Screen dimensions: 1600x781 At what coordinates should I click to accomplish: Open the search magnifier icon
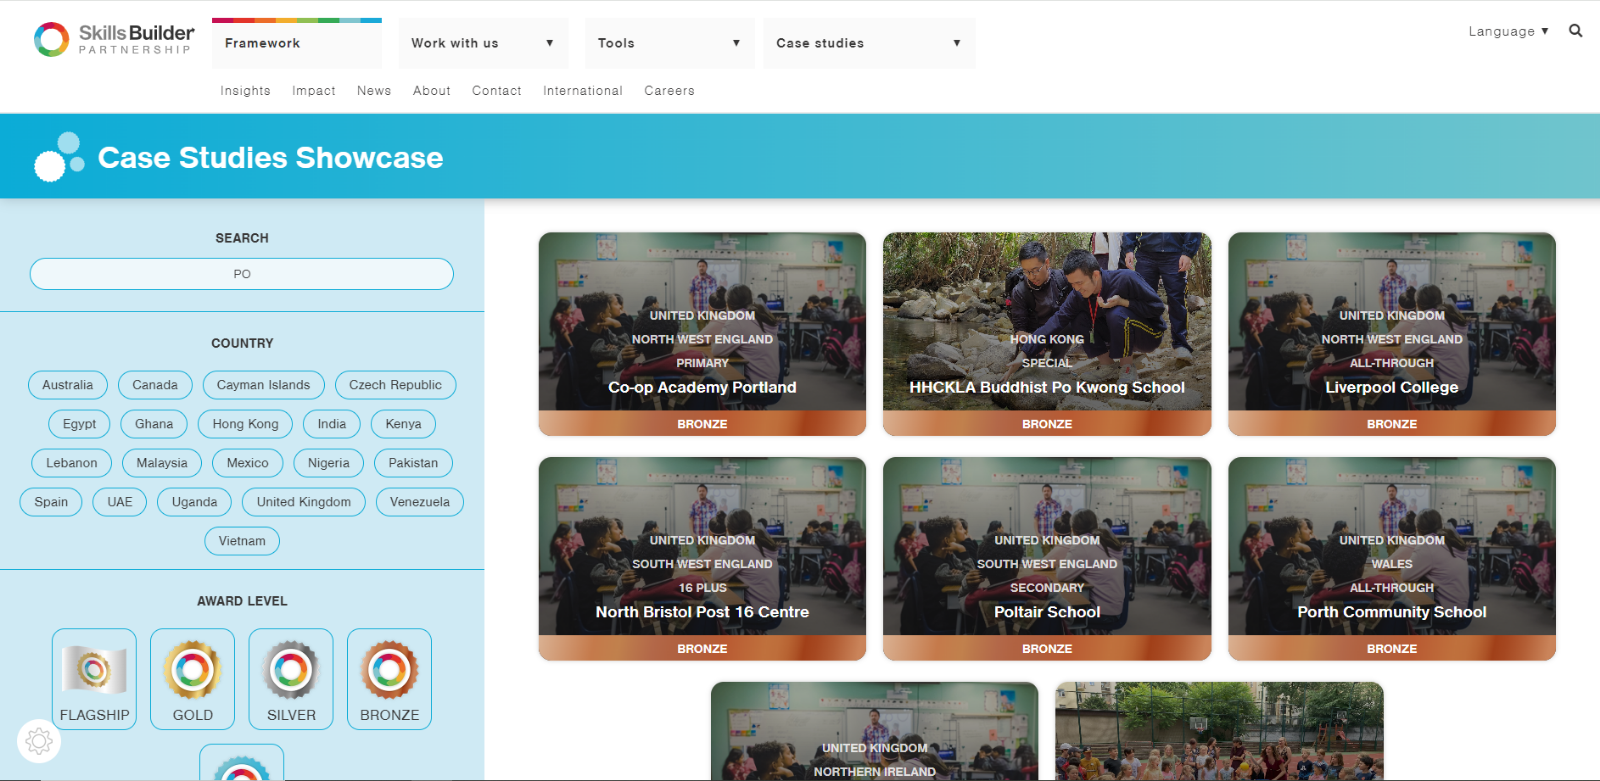[1576, 31]
